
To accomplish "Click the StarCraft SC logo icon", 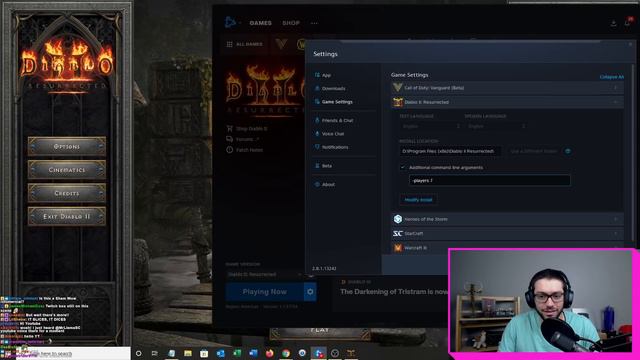I will point(398,233).
